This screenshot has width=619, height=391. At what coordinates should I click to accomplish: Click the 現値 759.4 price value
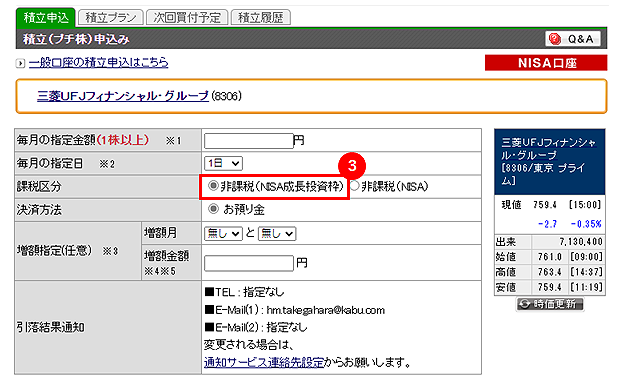[545, 205]
